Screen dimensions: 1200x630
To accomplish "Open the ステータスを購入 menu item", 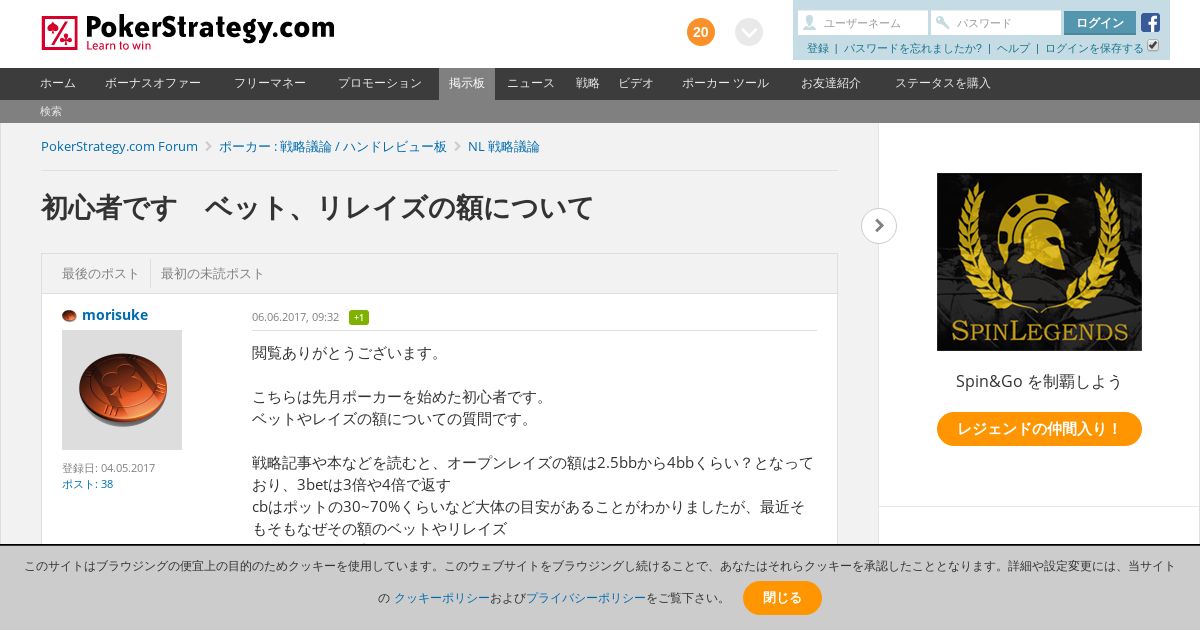I will (x=943, y=83).
